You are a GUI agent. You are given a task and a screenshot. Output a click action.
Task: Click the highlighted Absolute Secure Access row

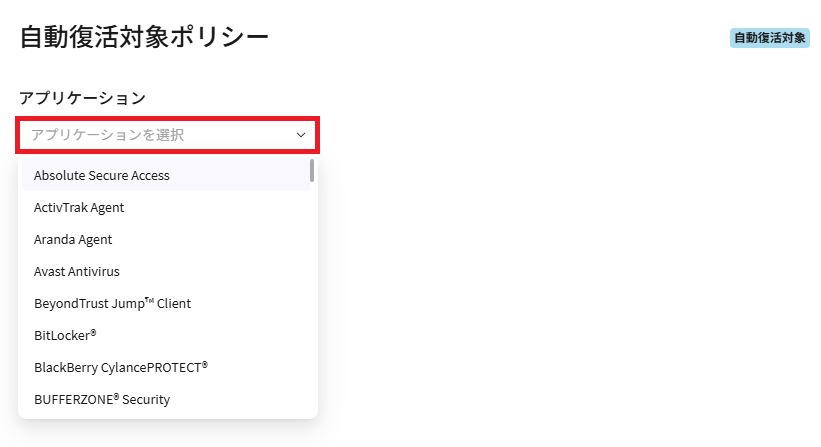point(165,176)
